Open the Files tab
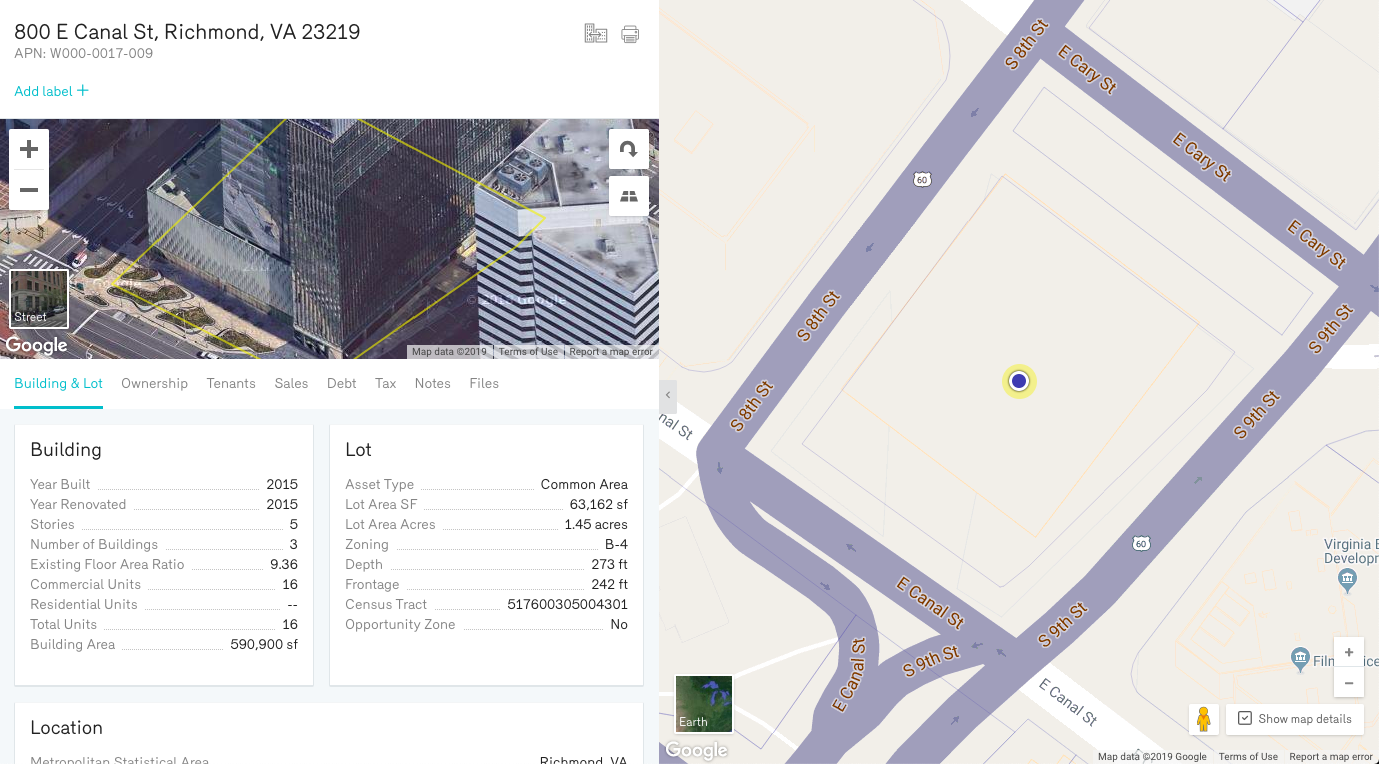 484,383
